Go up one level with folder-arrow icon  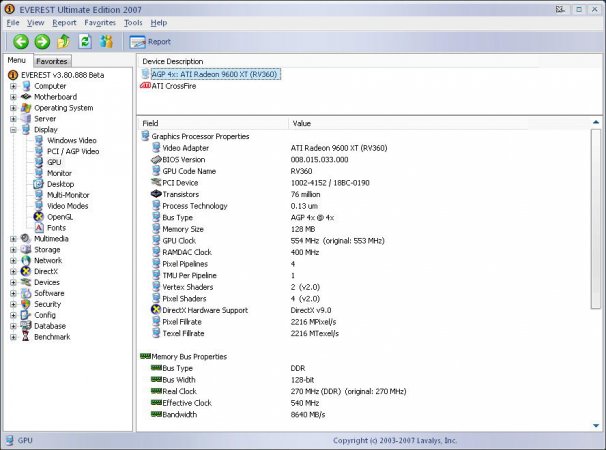(x=64, y=41)
